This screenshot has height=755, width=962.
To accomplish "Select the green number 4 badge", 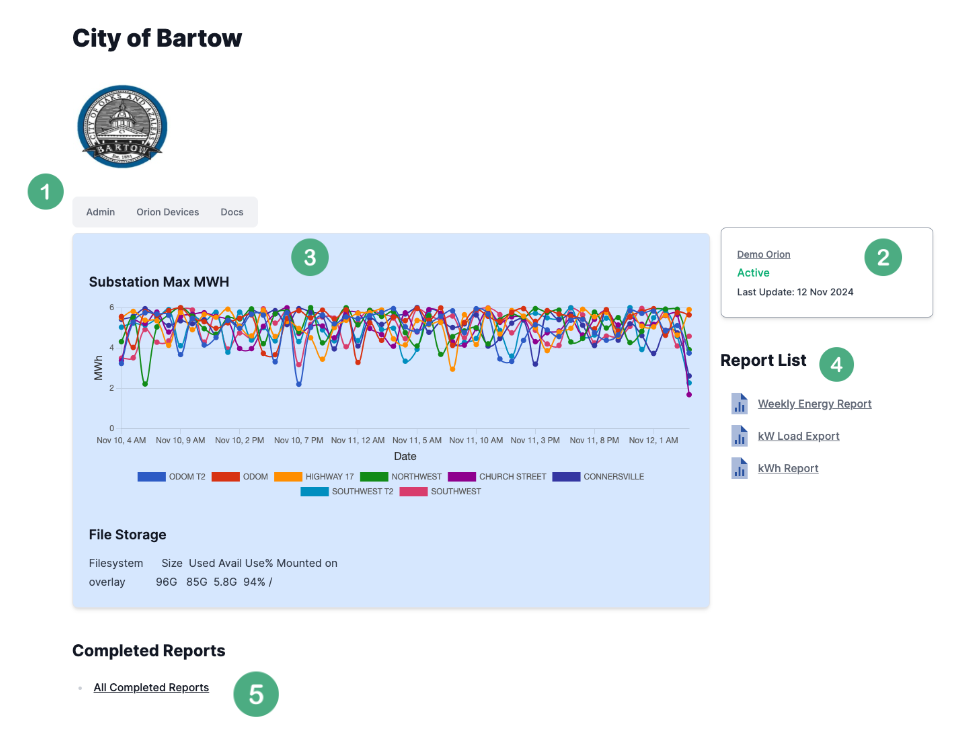I will 837,365.
